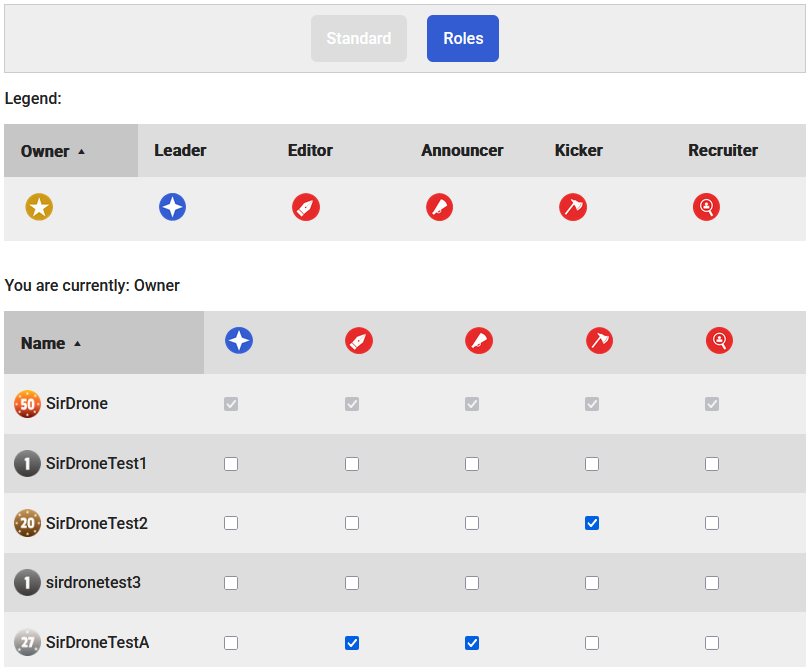The width and height of the screenshot is (810, 667).
Task: Click the red Editor icon in legend
Action: click(x=305, y=207)
